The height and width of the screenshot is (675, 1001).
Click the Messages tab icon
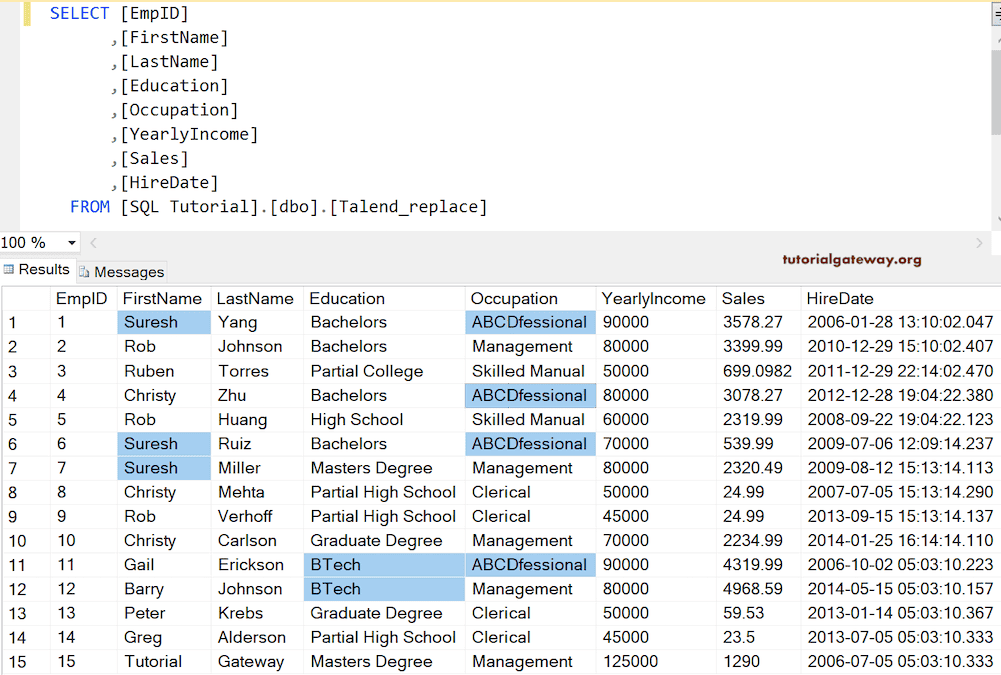click(x=84, y=272)
